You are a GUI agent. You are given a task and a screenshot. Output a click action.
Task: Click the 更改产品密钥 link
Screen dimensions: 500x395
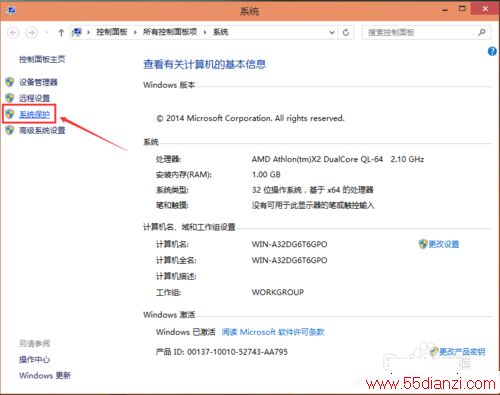coord(462,352)
